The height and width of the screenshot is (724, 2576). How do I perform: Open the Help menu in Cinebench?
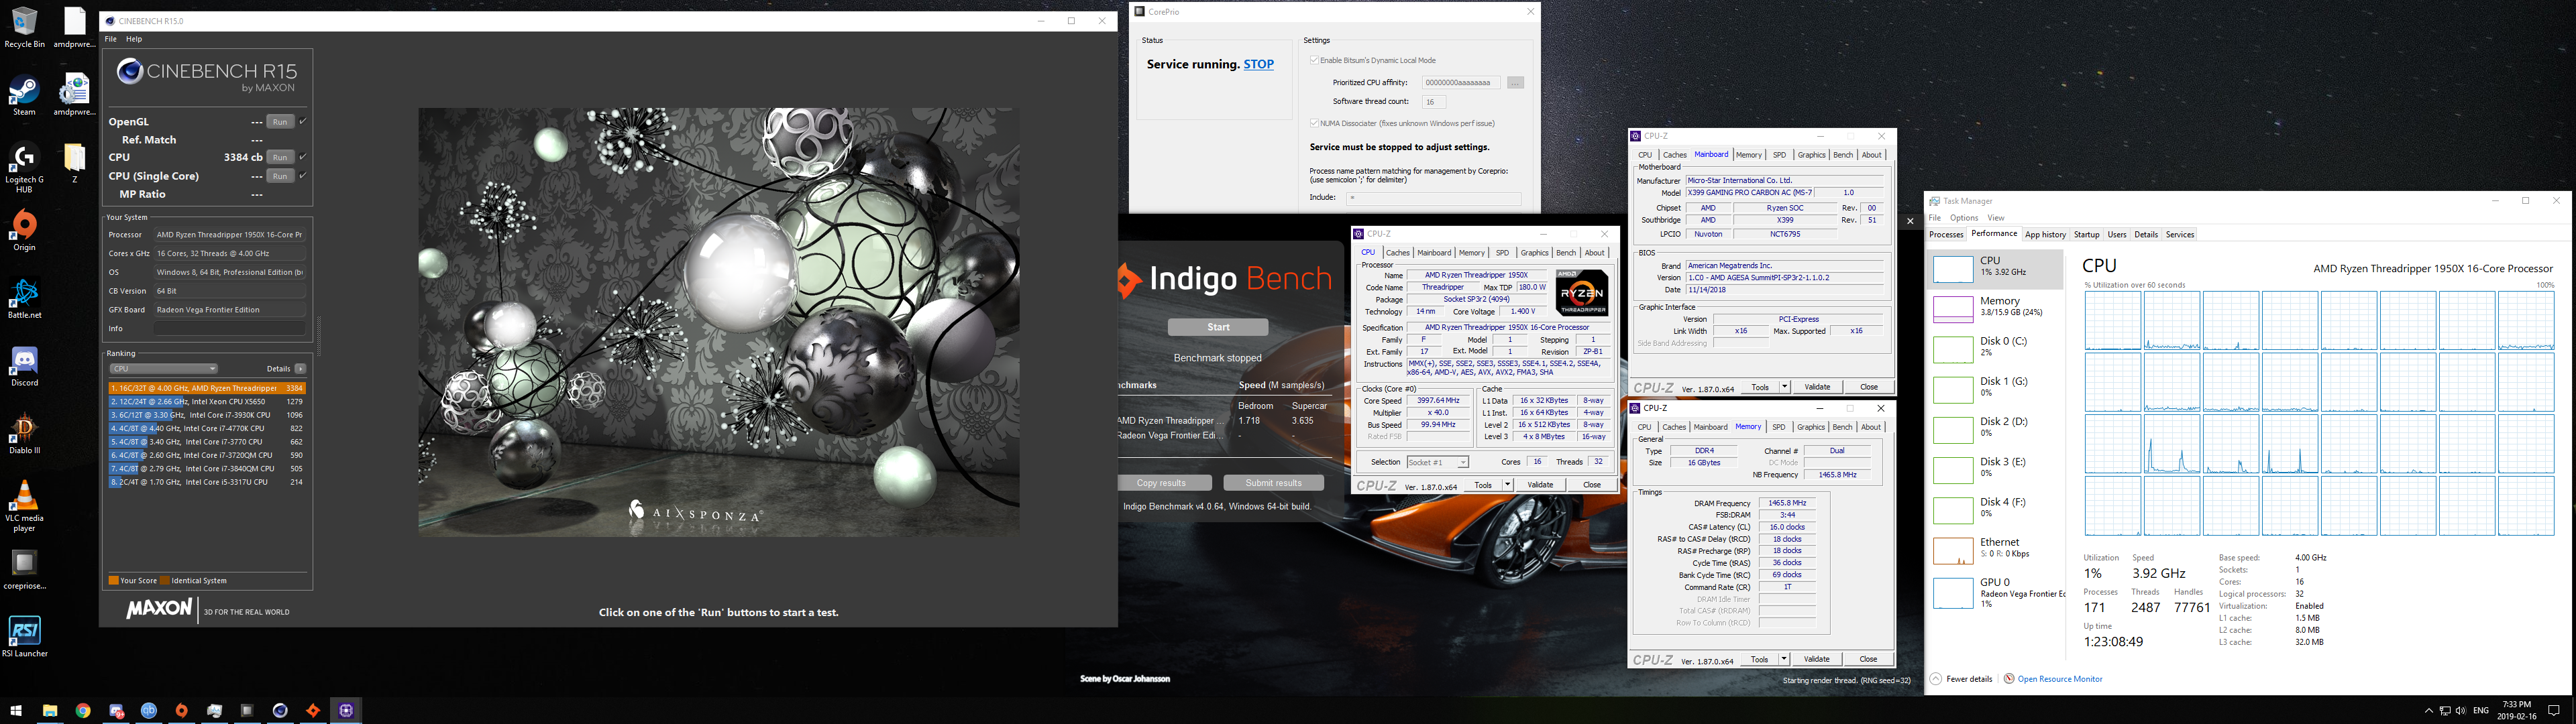point(134,39)
